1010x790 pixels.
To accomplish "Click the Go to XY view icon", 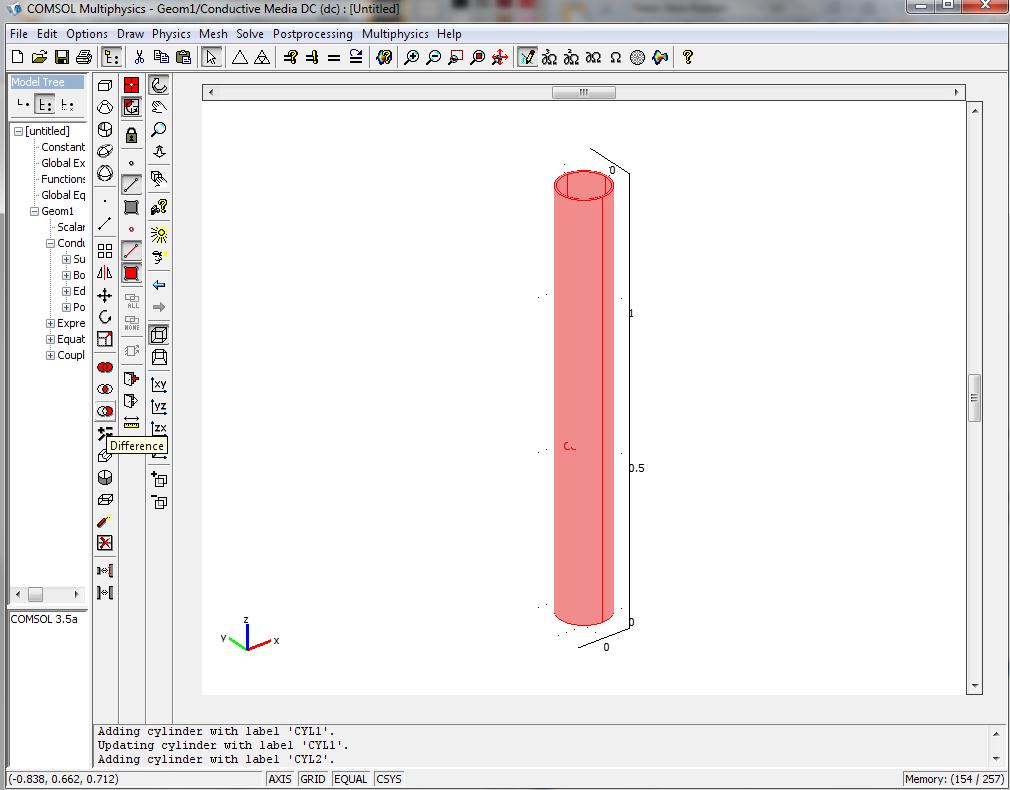I will tap(159, 384).
